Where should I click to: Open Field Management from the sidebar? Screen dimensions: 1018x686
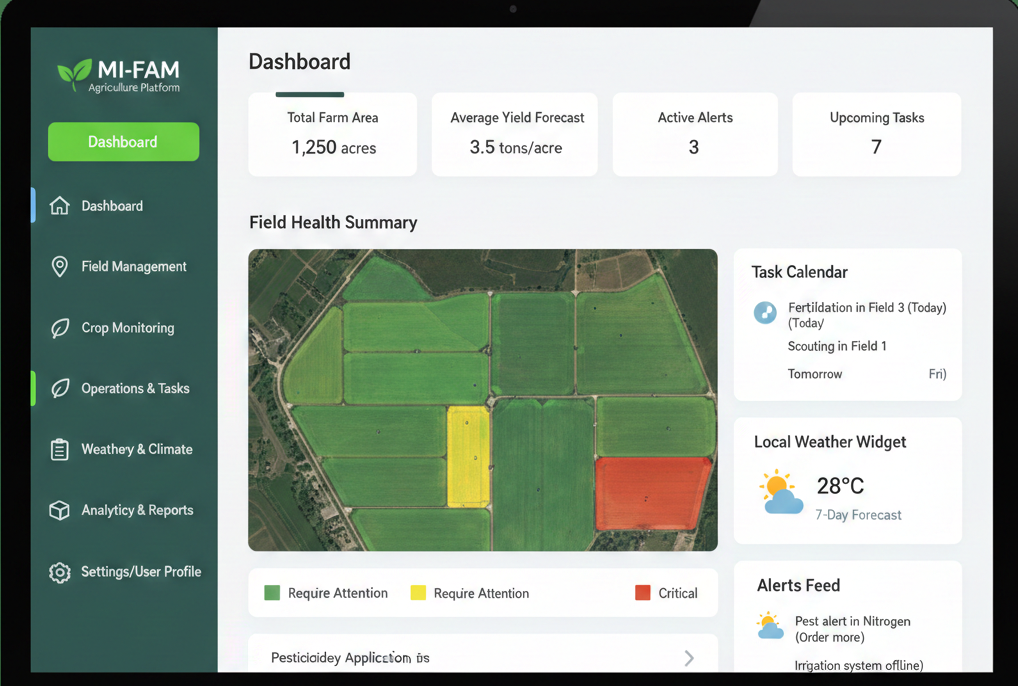coord(134,267)
